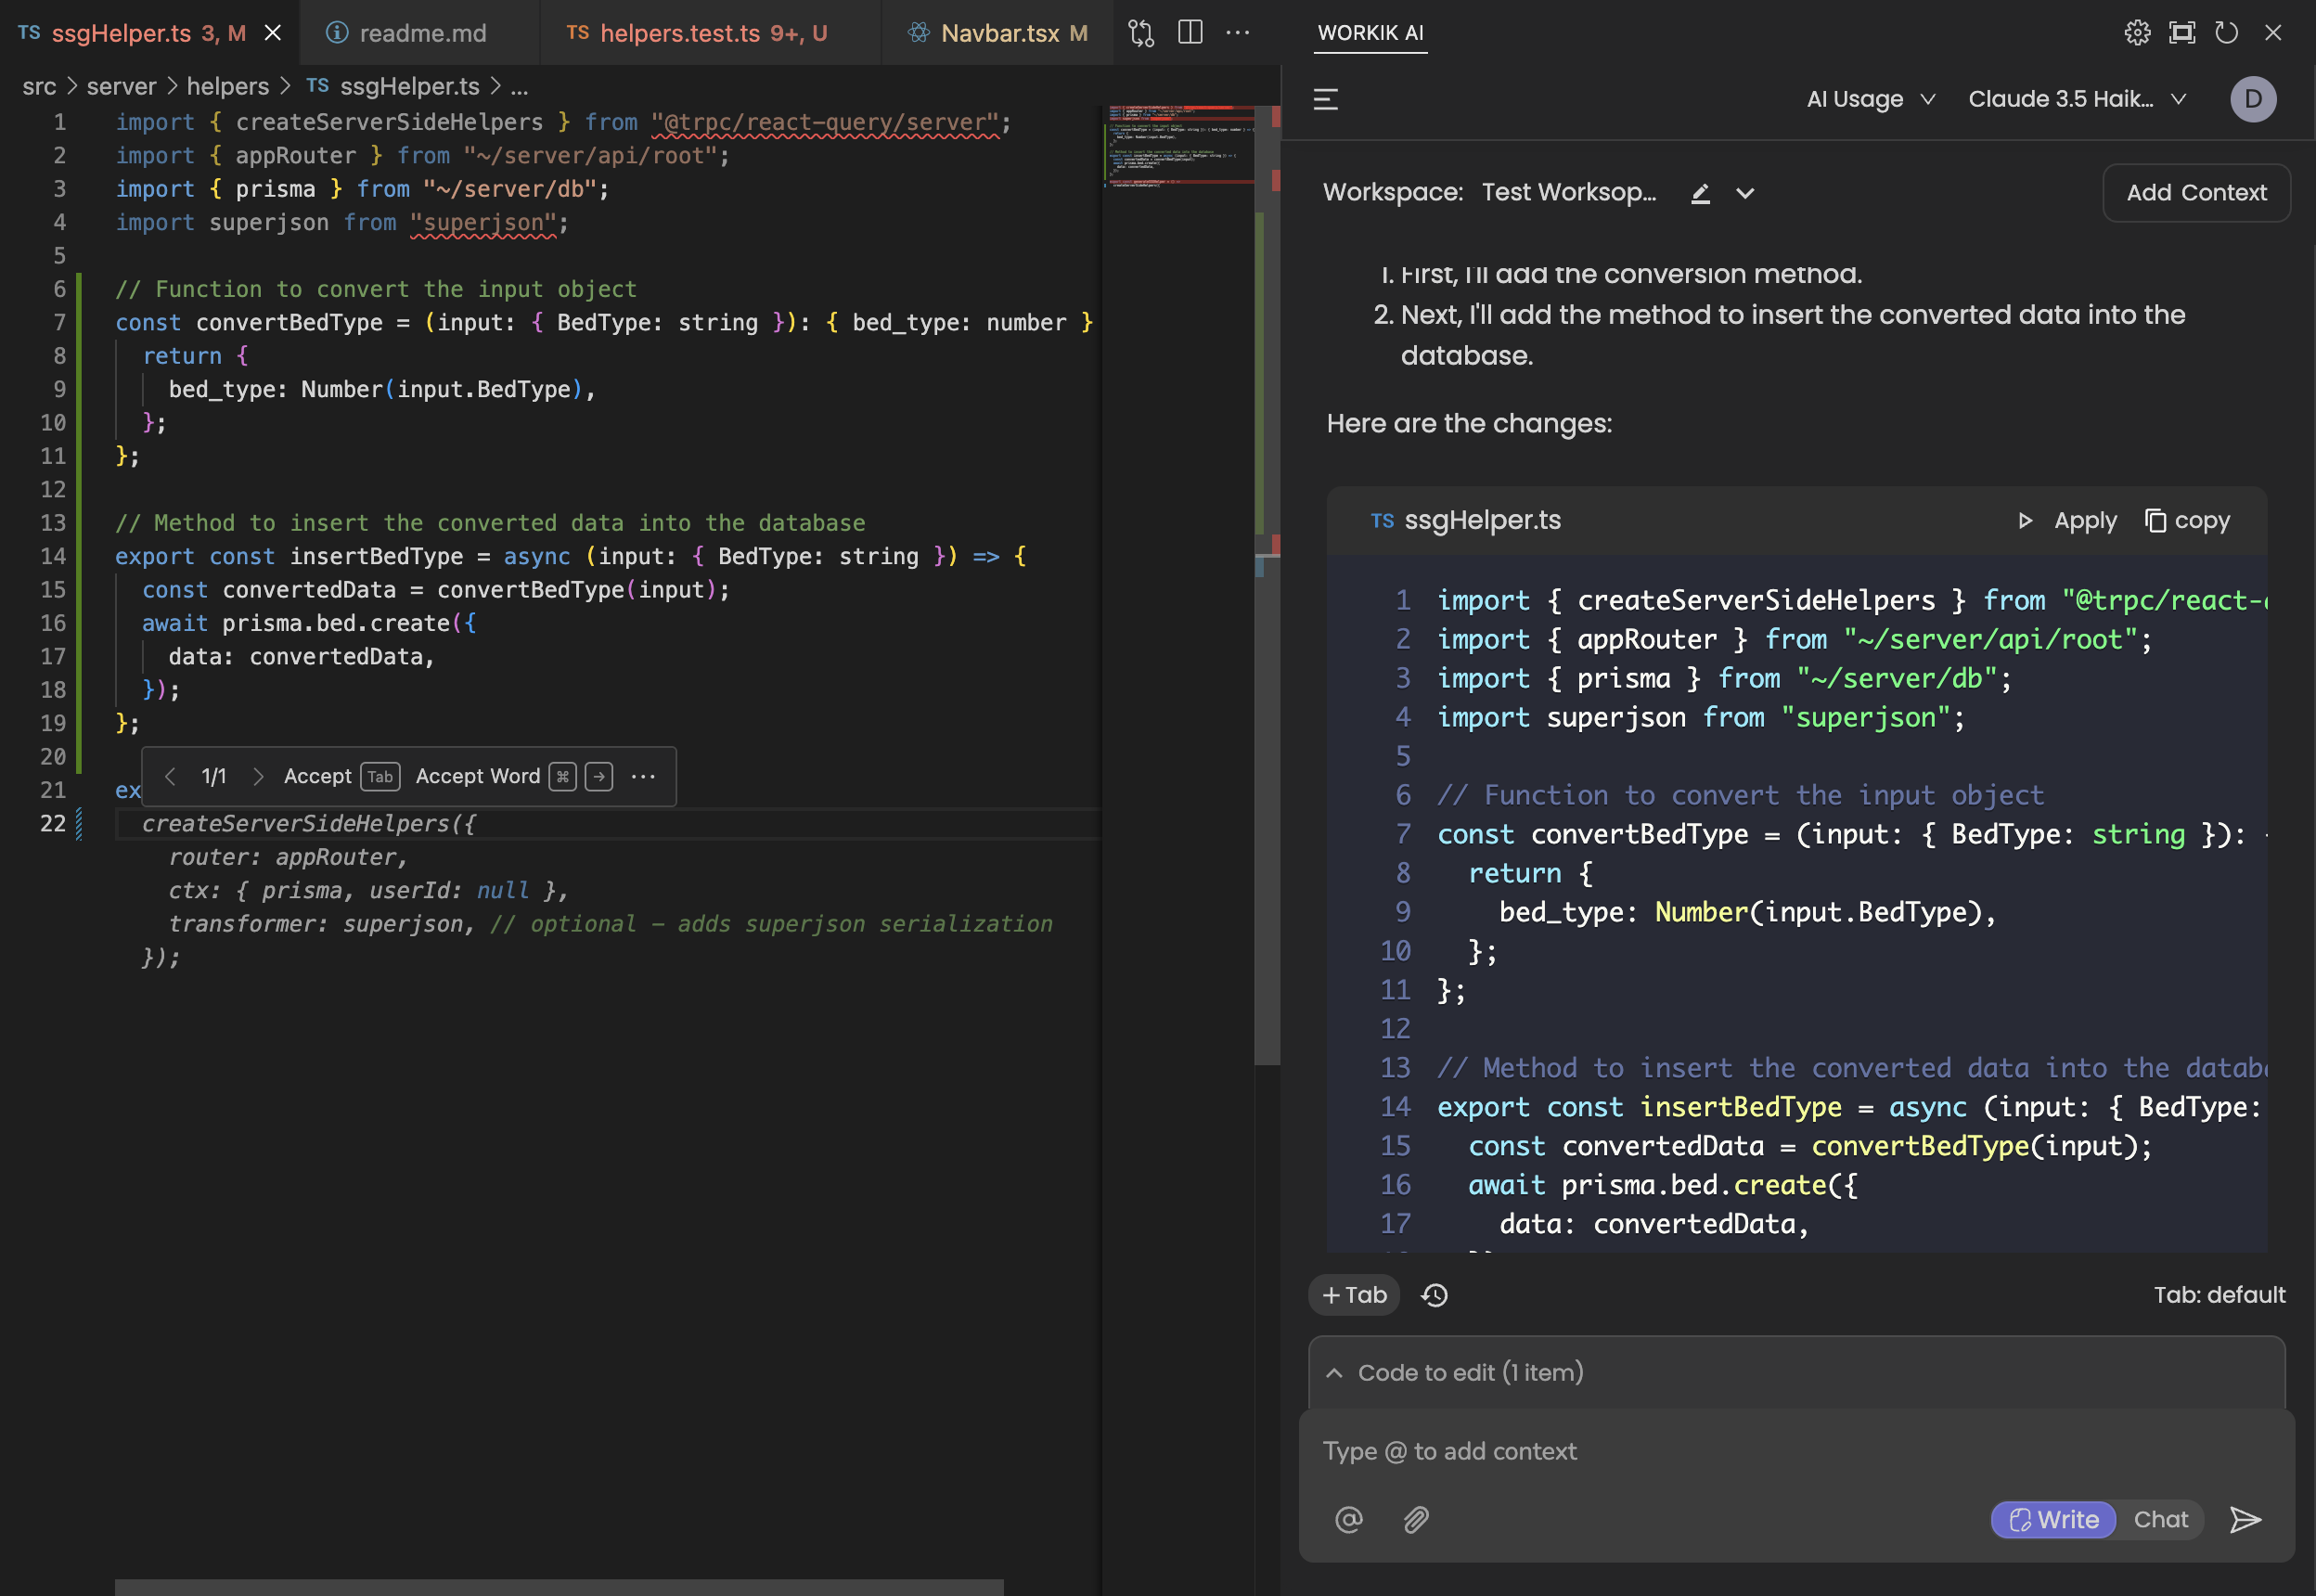This screenshot has height=1596, width=2316.
Task: Click the "Here are the changes:" text
Action: tap(1469, 424)
